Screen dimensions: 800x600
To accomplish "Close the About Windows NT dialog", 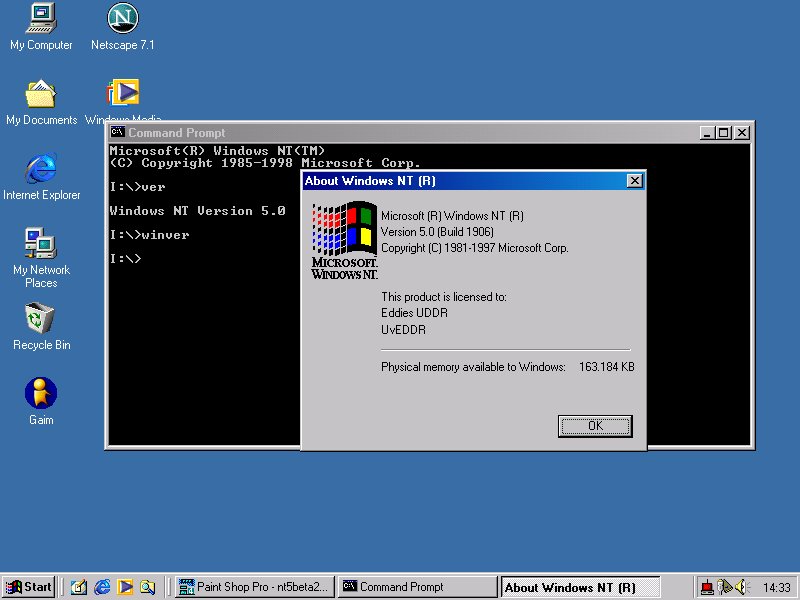I will coord(634,181).
